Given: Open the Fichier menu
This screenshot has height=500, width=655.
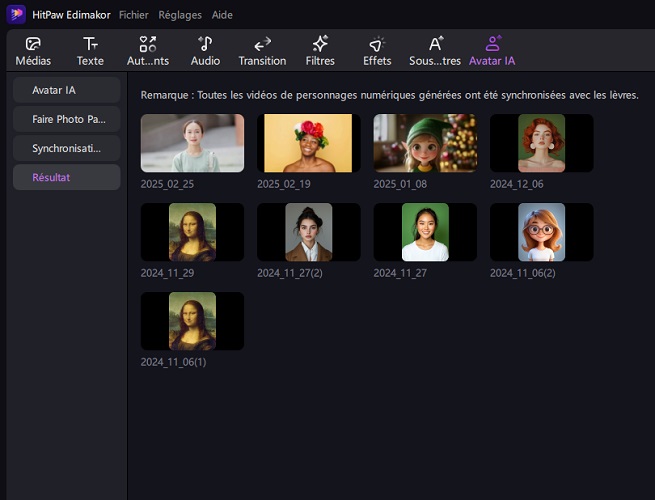Looking at the screenshot, I should 133,15.
